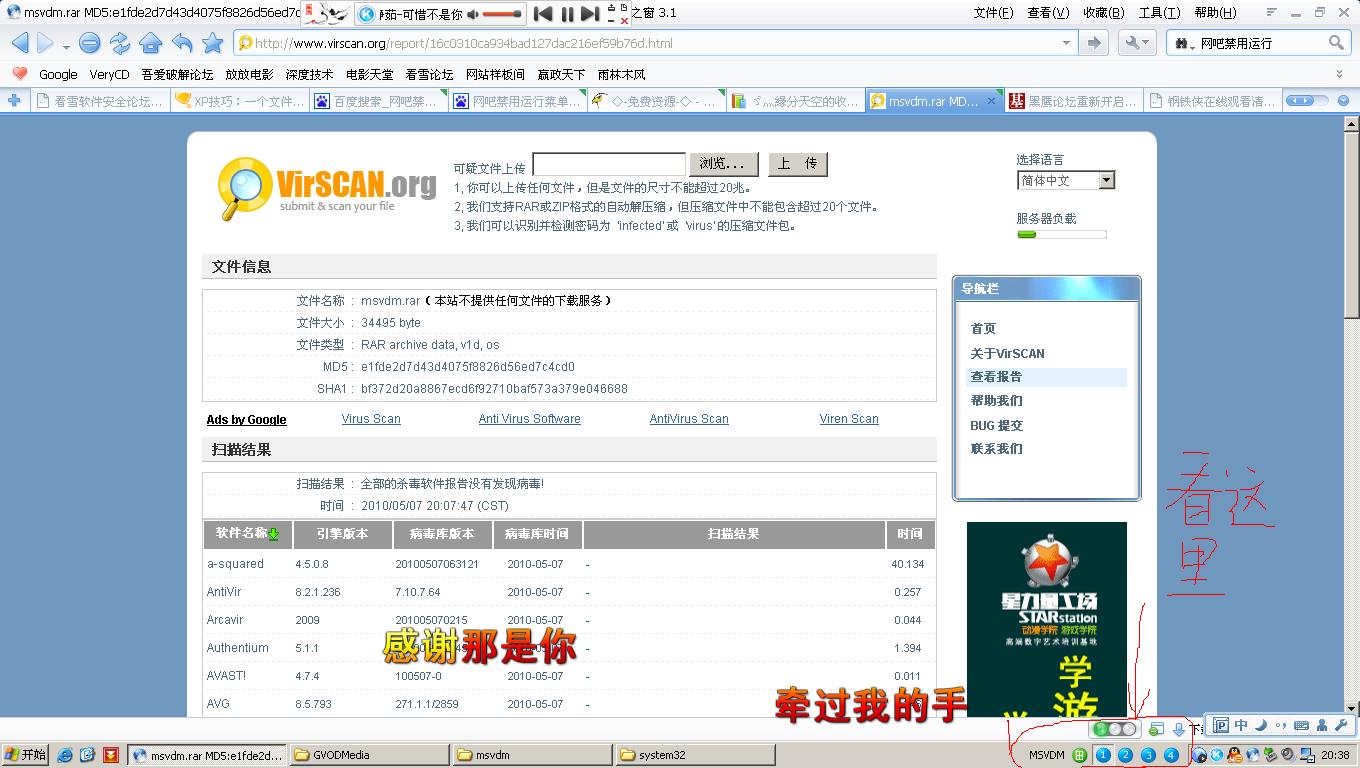
Task: Open the 帮助(H) menu
Action: pos(1215,13)
